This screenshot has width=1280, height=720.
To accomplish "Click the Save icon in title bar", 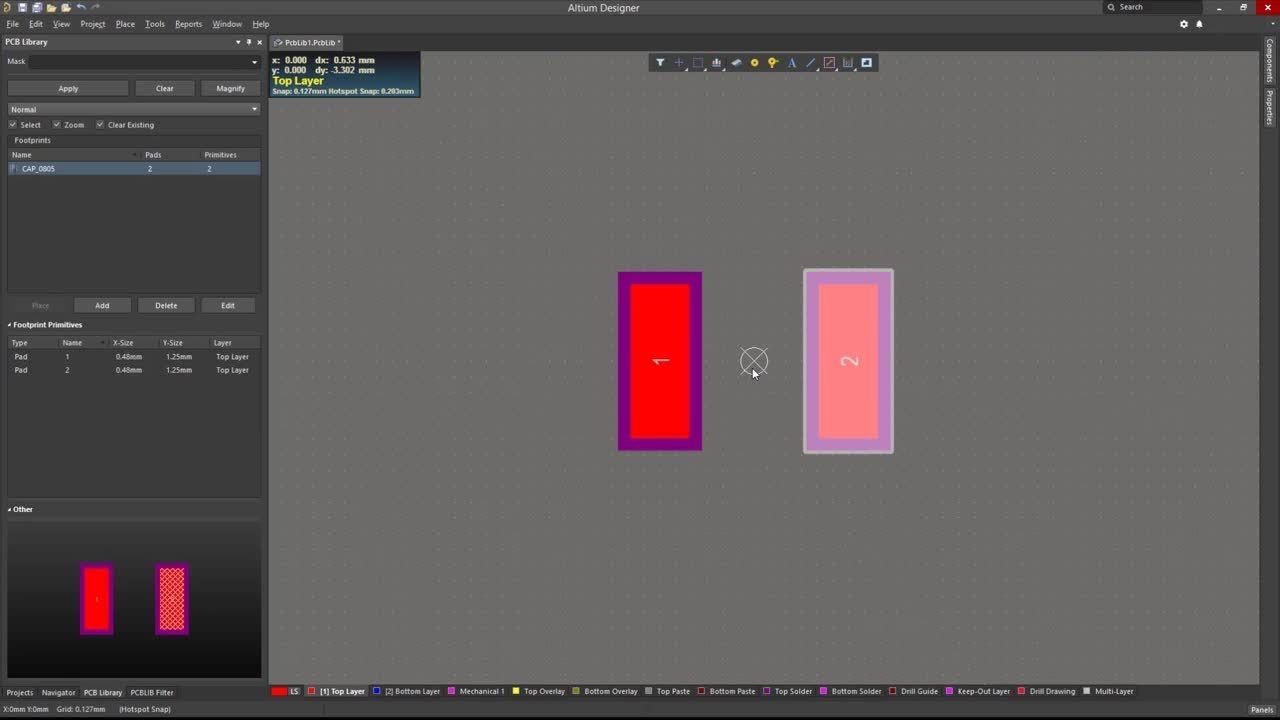I will click(22, 7).
